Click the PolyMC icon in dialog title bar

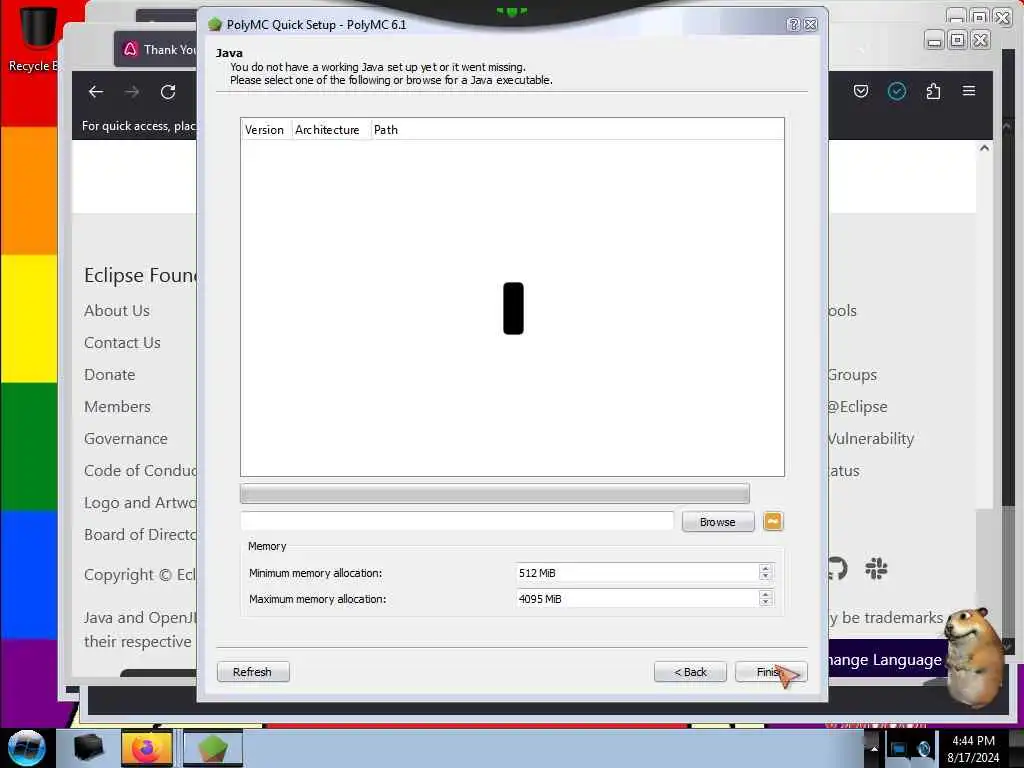(215, 25)
